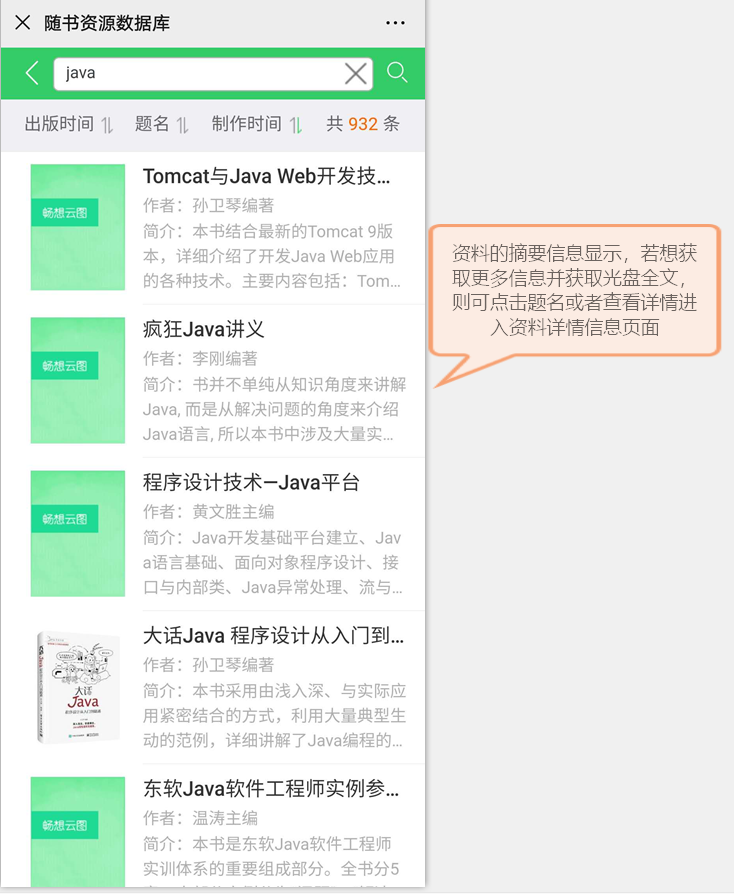Screen dimensions: 734x894
Task: Sort results by 题名
Action: [x=152, y=124]
